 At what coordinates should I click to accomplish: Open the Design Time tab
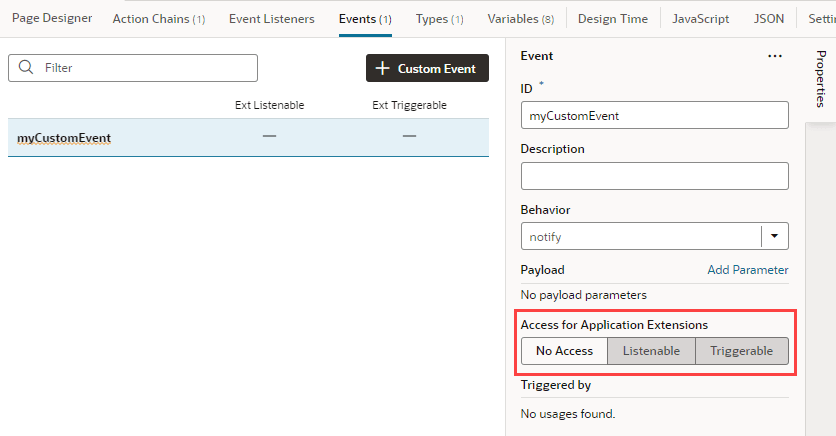613,19
